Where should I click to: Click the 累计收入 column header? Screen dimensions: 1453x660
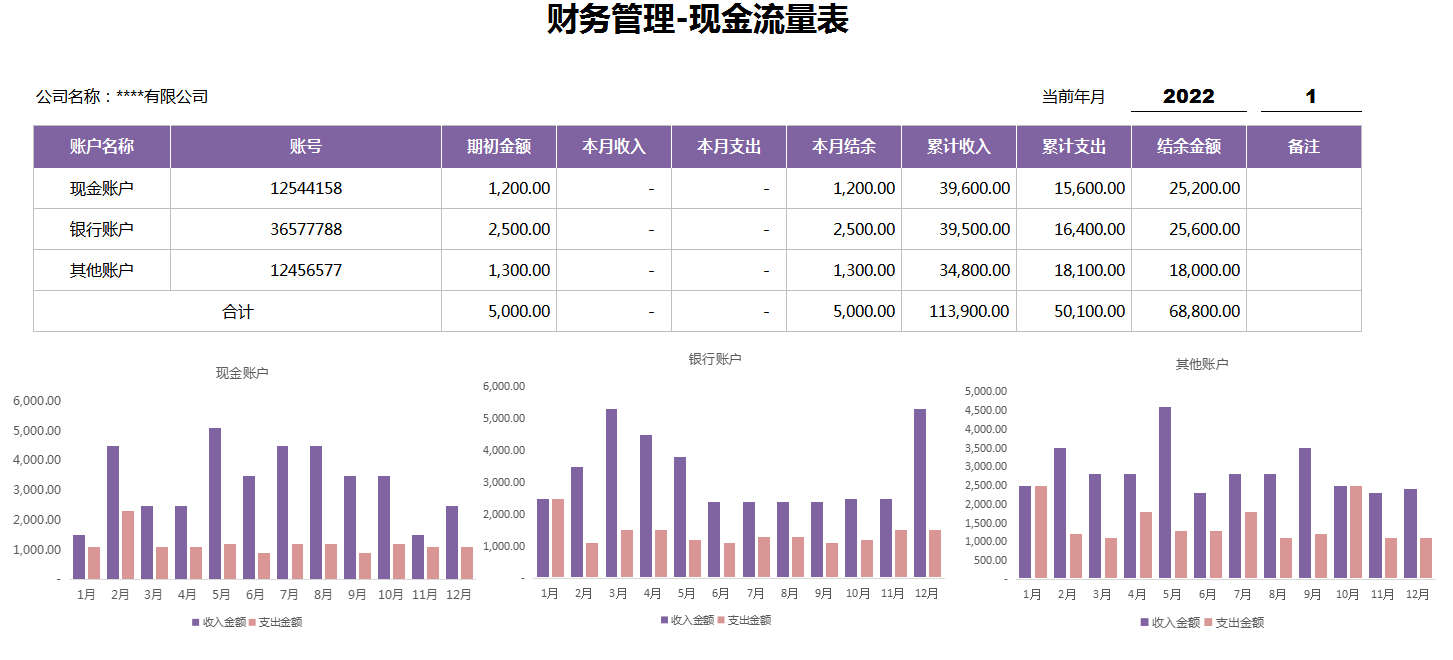click(958, 146)
